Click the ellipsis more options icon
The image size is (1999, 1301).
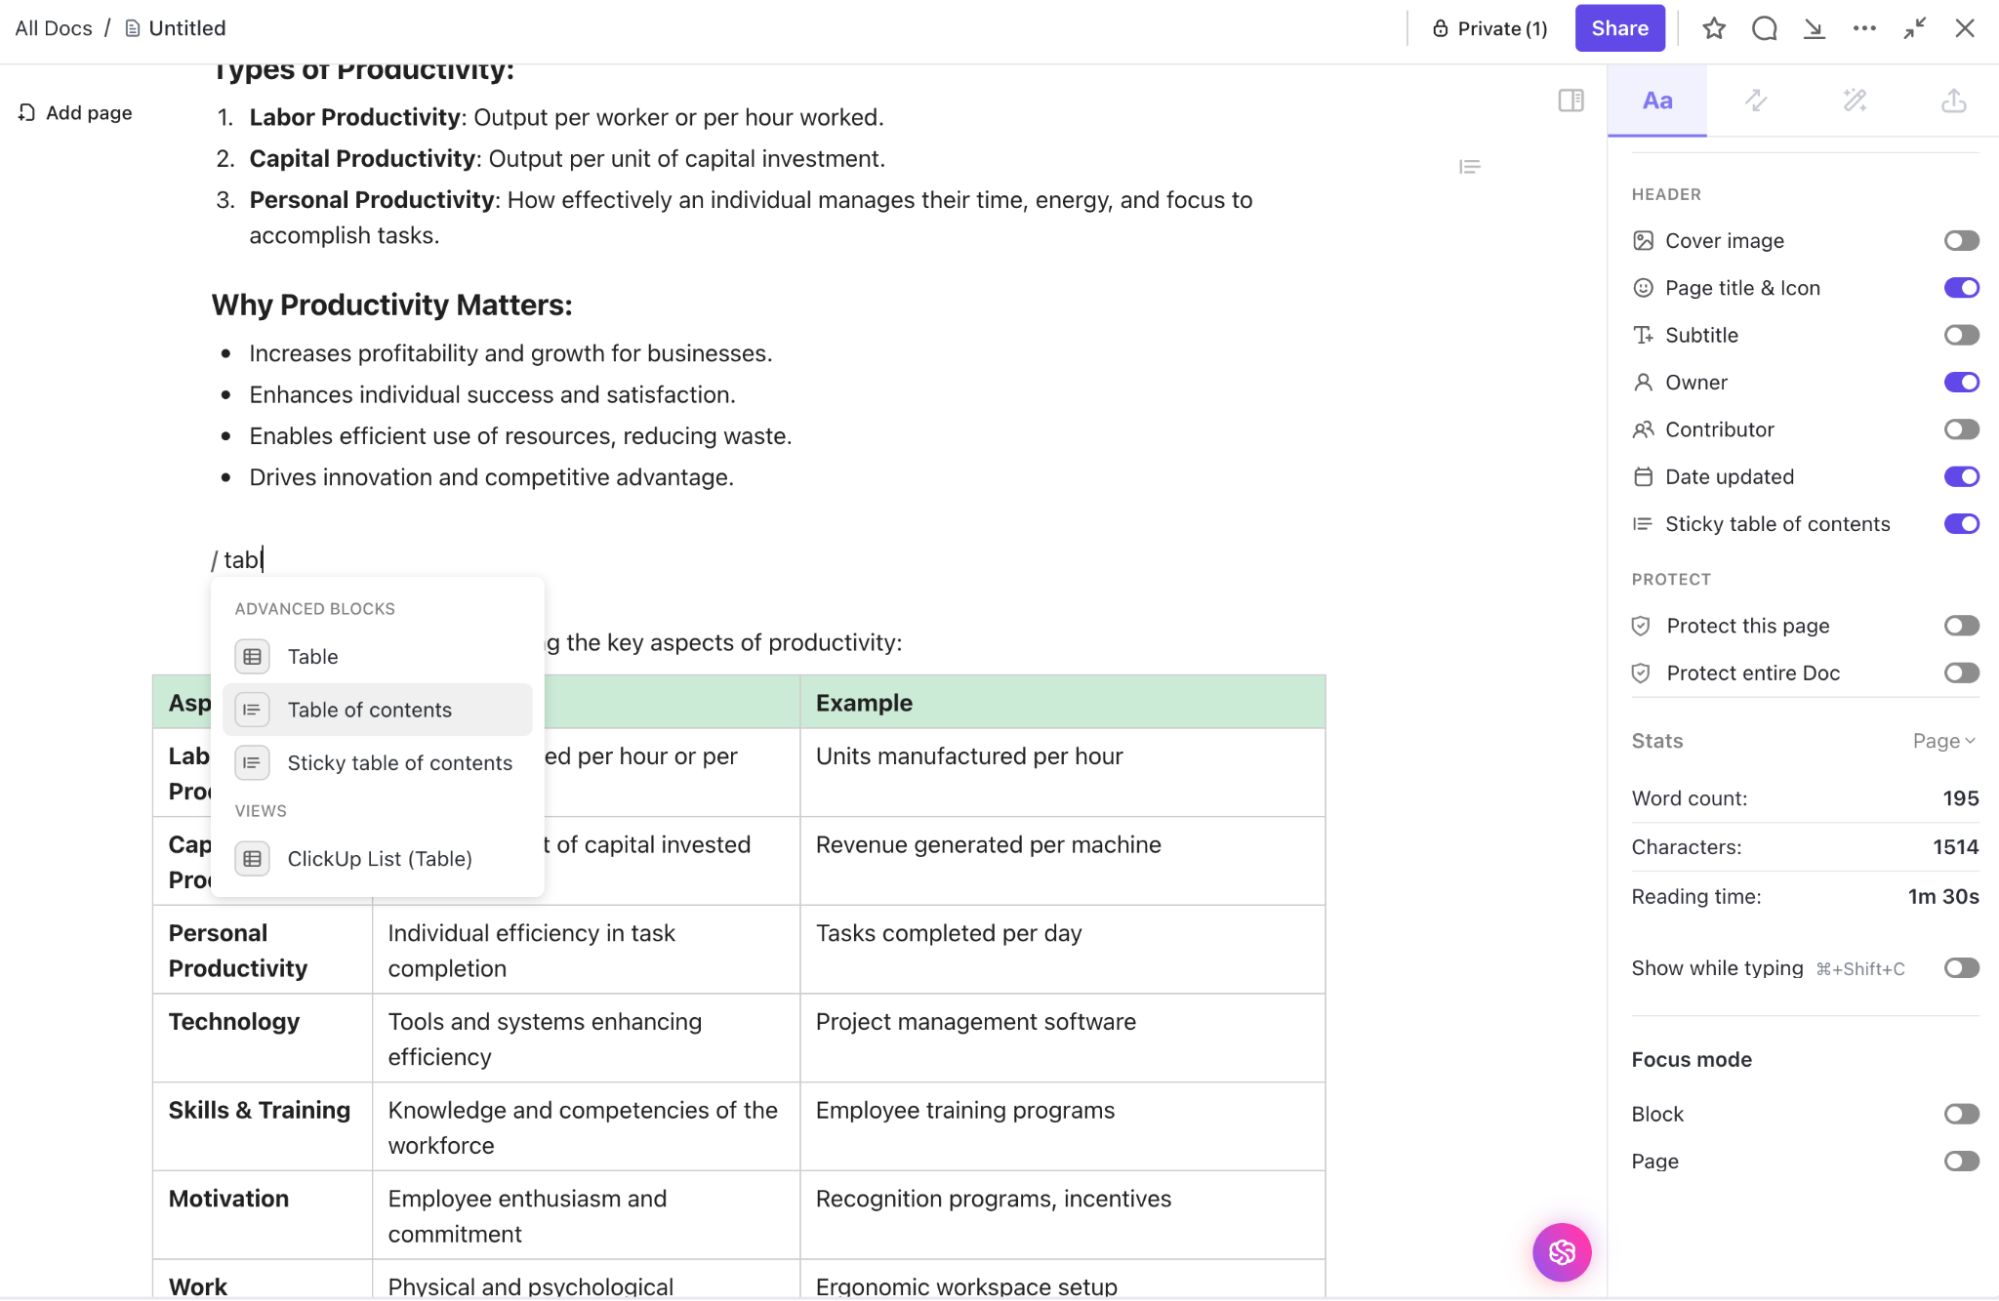coord(1864,28)
